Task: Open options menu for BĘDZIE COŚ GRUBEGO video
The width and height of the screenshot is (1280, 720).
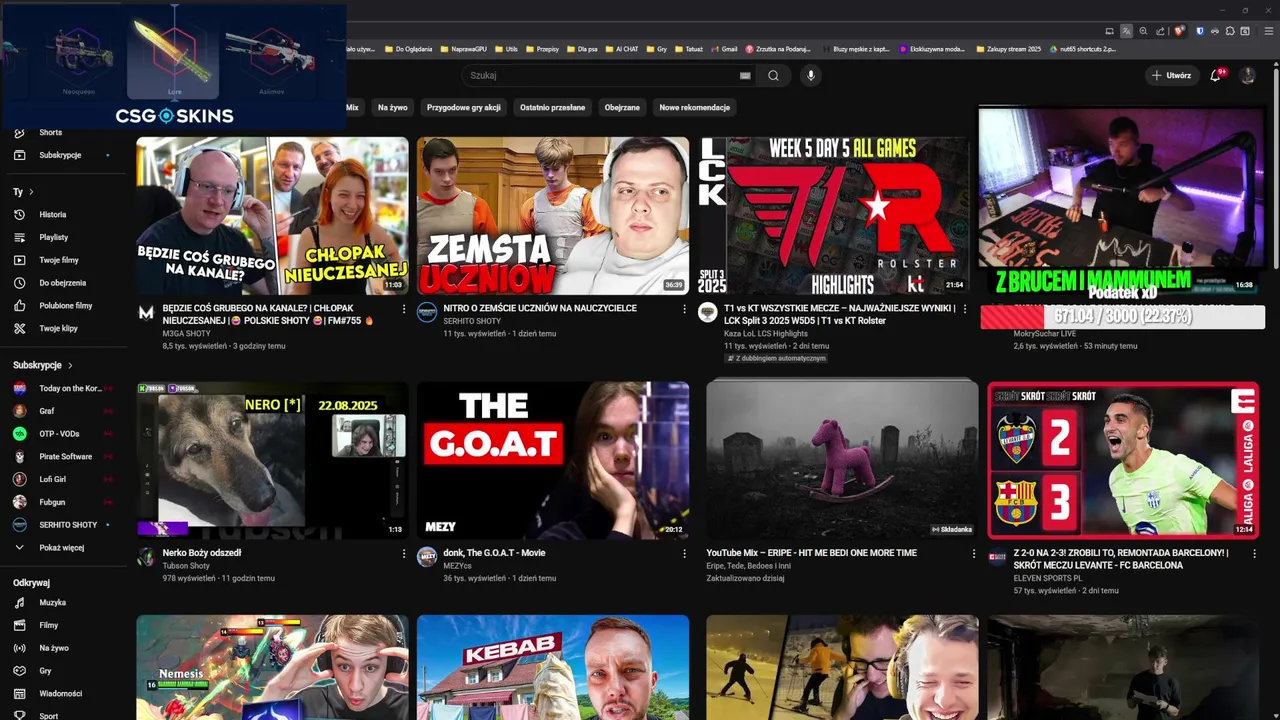Action: click(404, 309)
